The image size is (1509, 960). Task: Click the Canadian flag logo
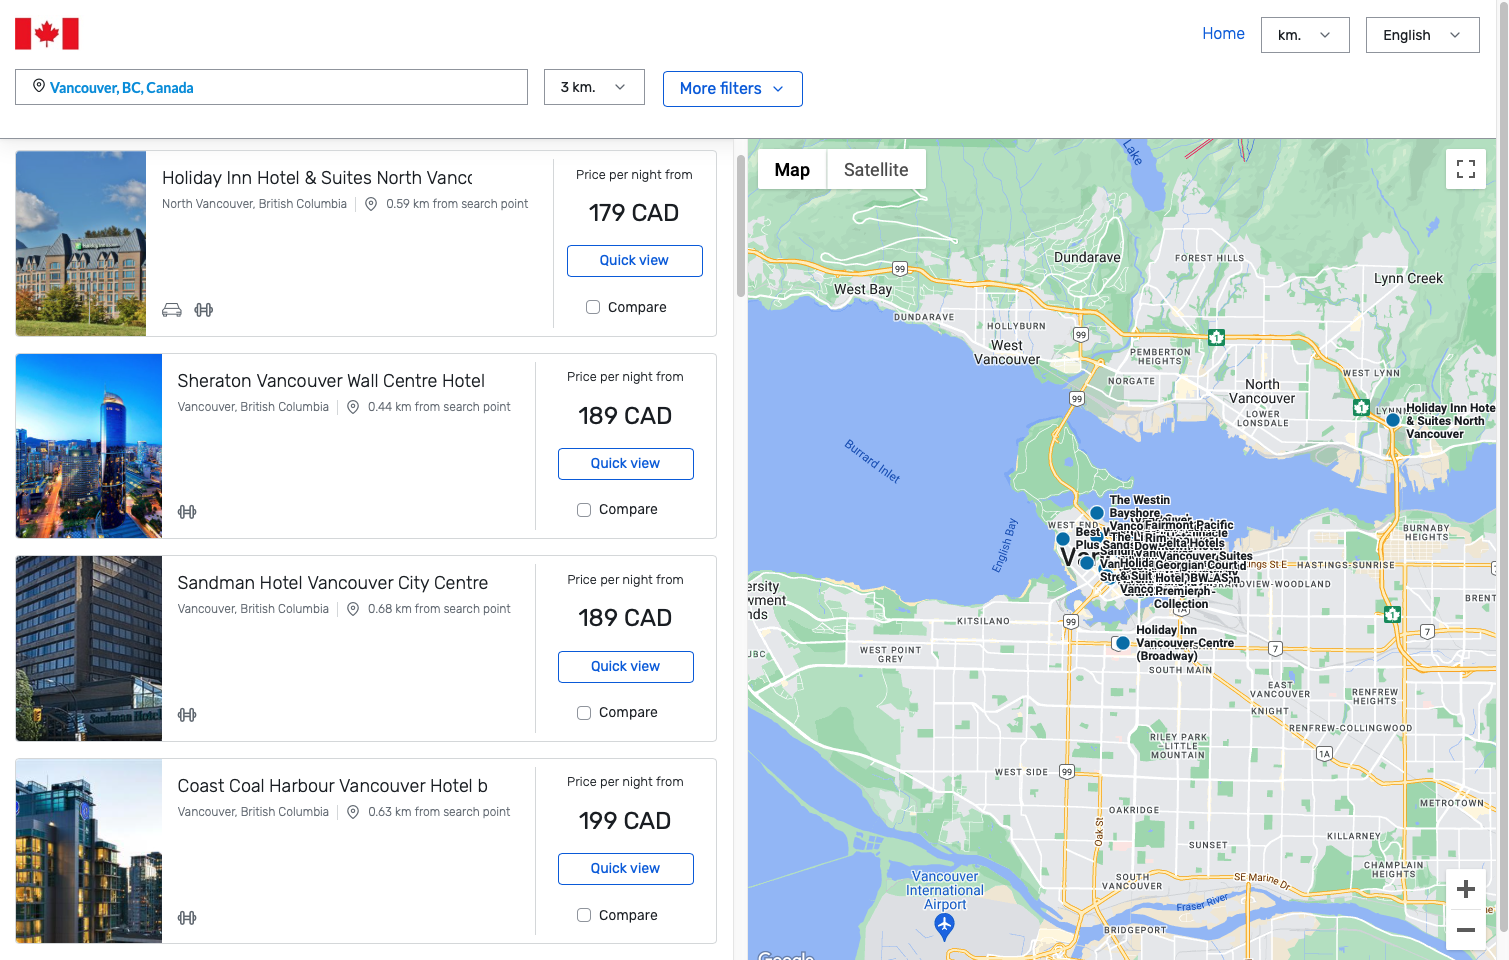(47, 33)
